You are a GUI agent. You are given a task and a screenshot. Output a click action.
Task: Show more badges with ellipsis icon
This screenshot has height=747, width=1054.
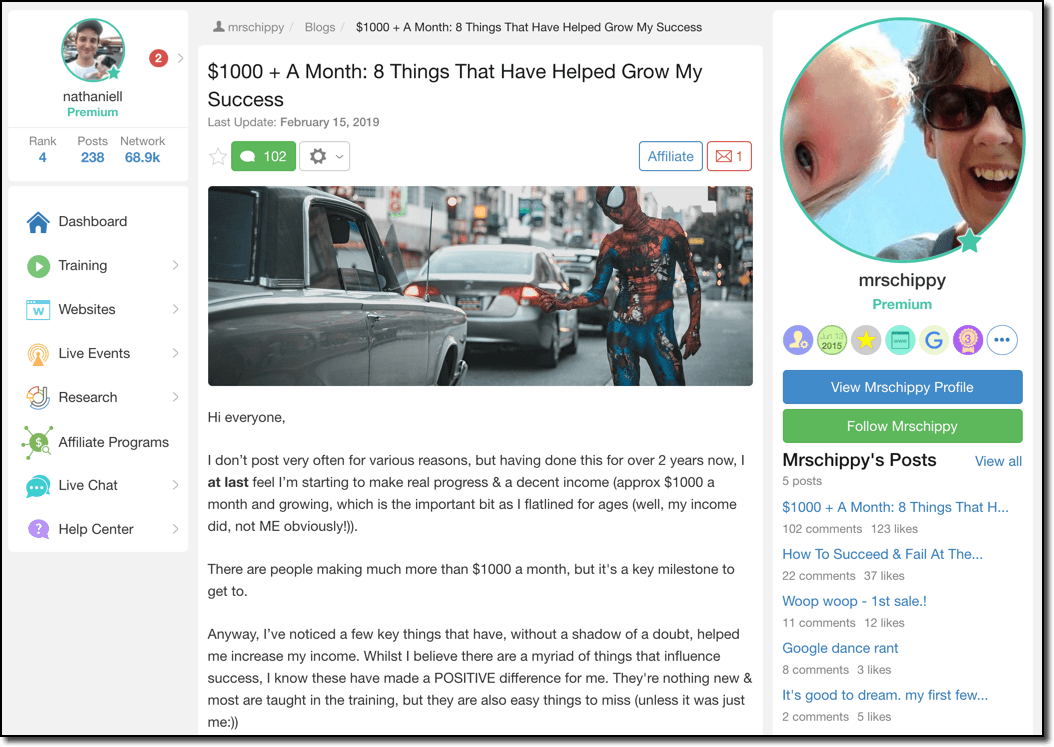coord(1002,340)
